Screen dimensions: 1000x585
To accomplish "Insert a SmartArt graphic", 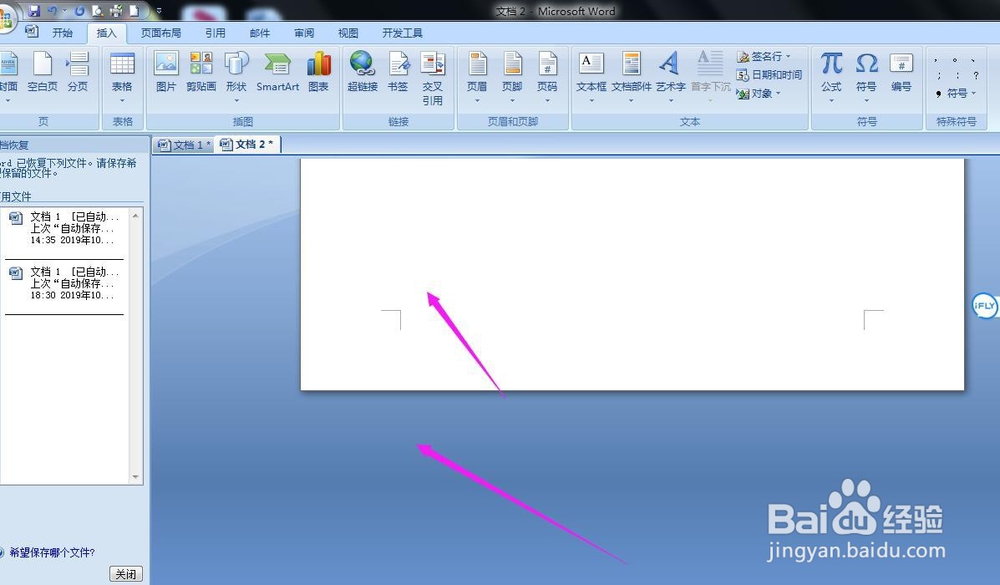I will click(277, 72).
